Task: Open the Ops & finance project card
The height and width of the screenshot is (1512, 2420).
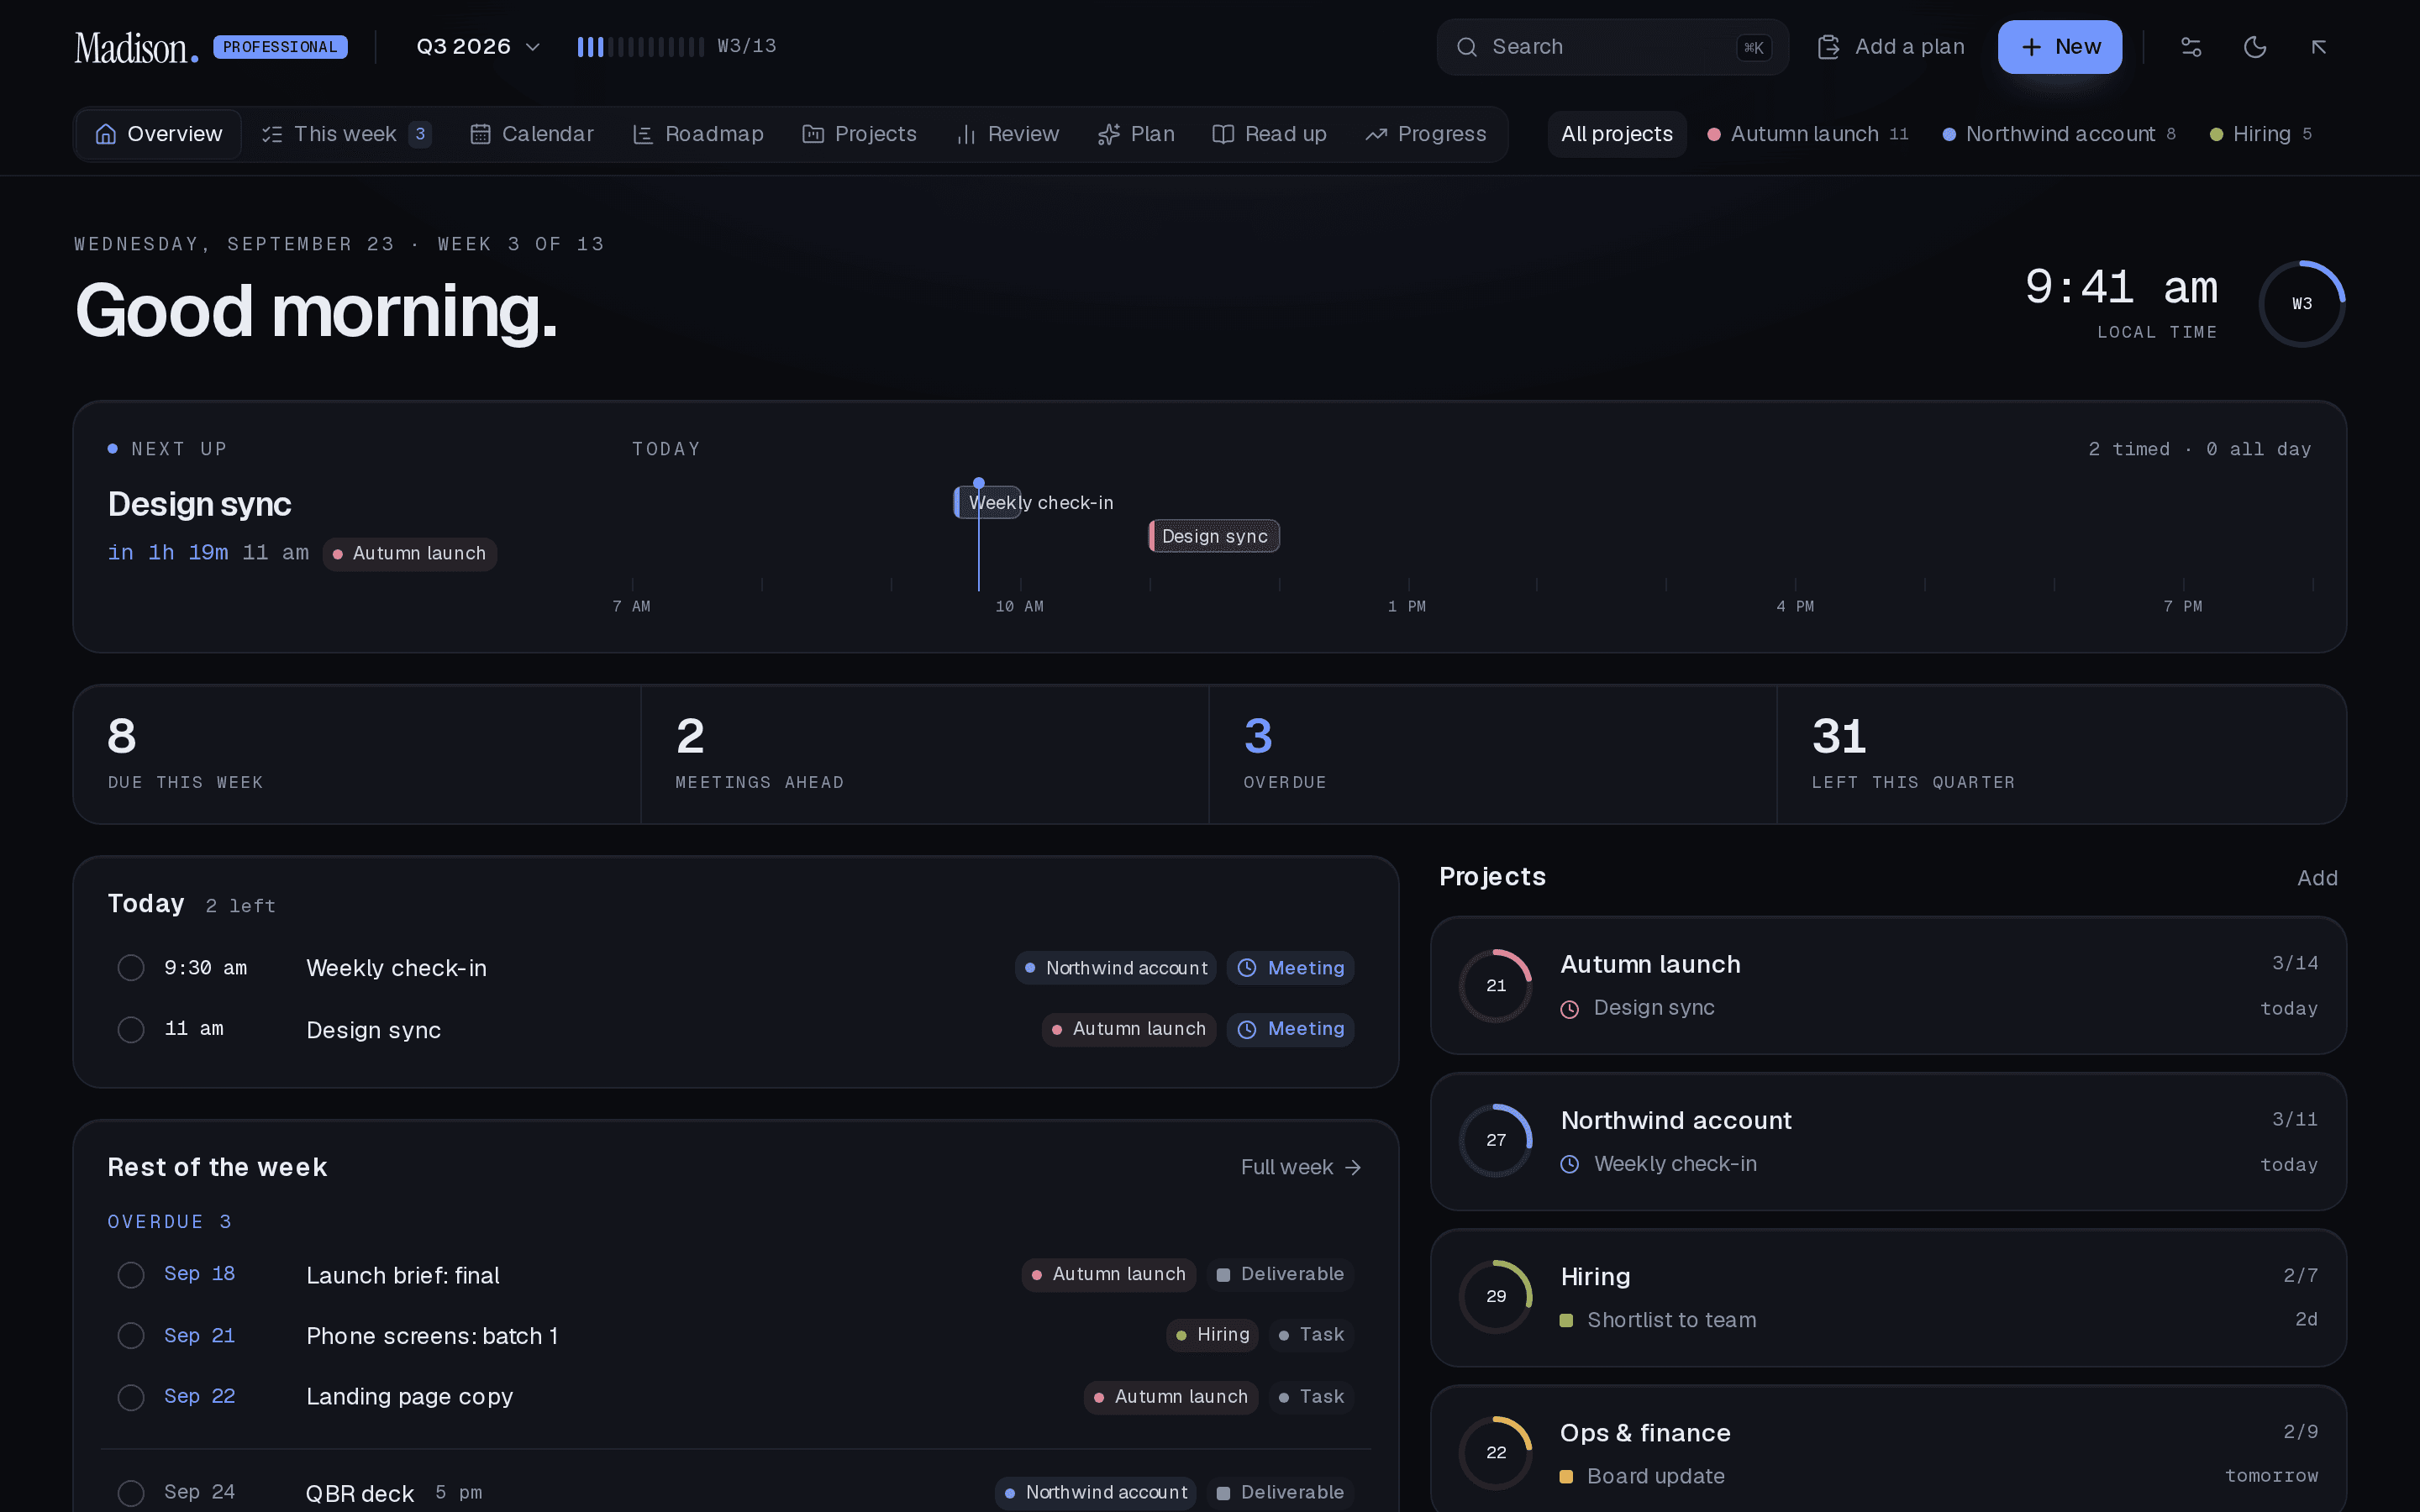Action: click(x=1888, y=1449)
